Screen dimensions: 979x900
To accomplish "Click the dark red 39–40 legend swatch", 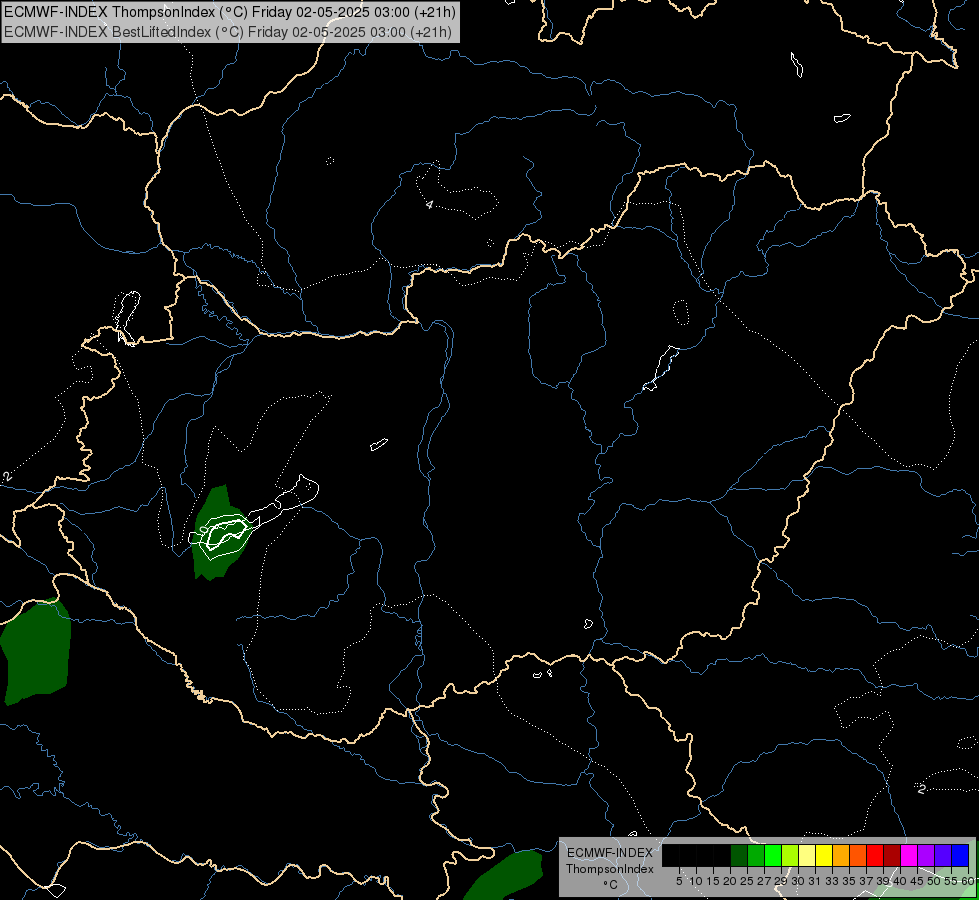I will [x=892, y=856].
